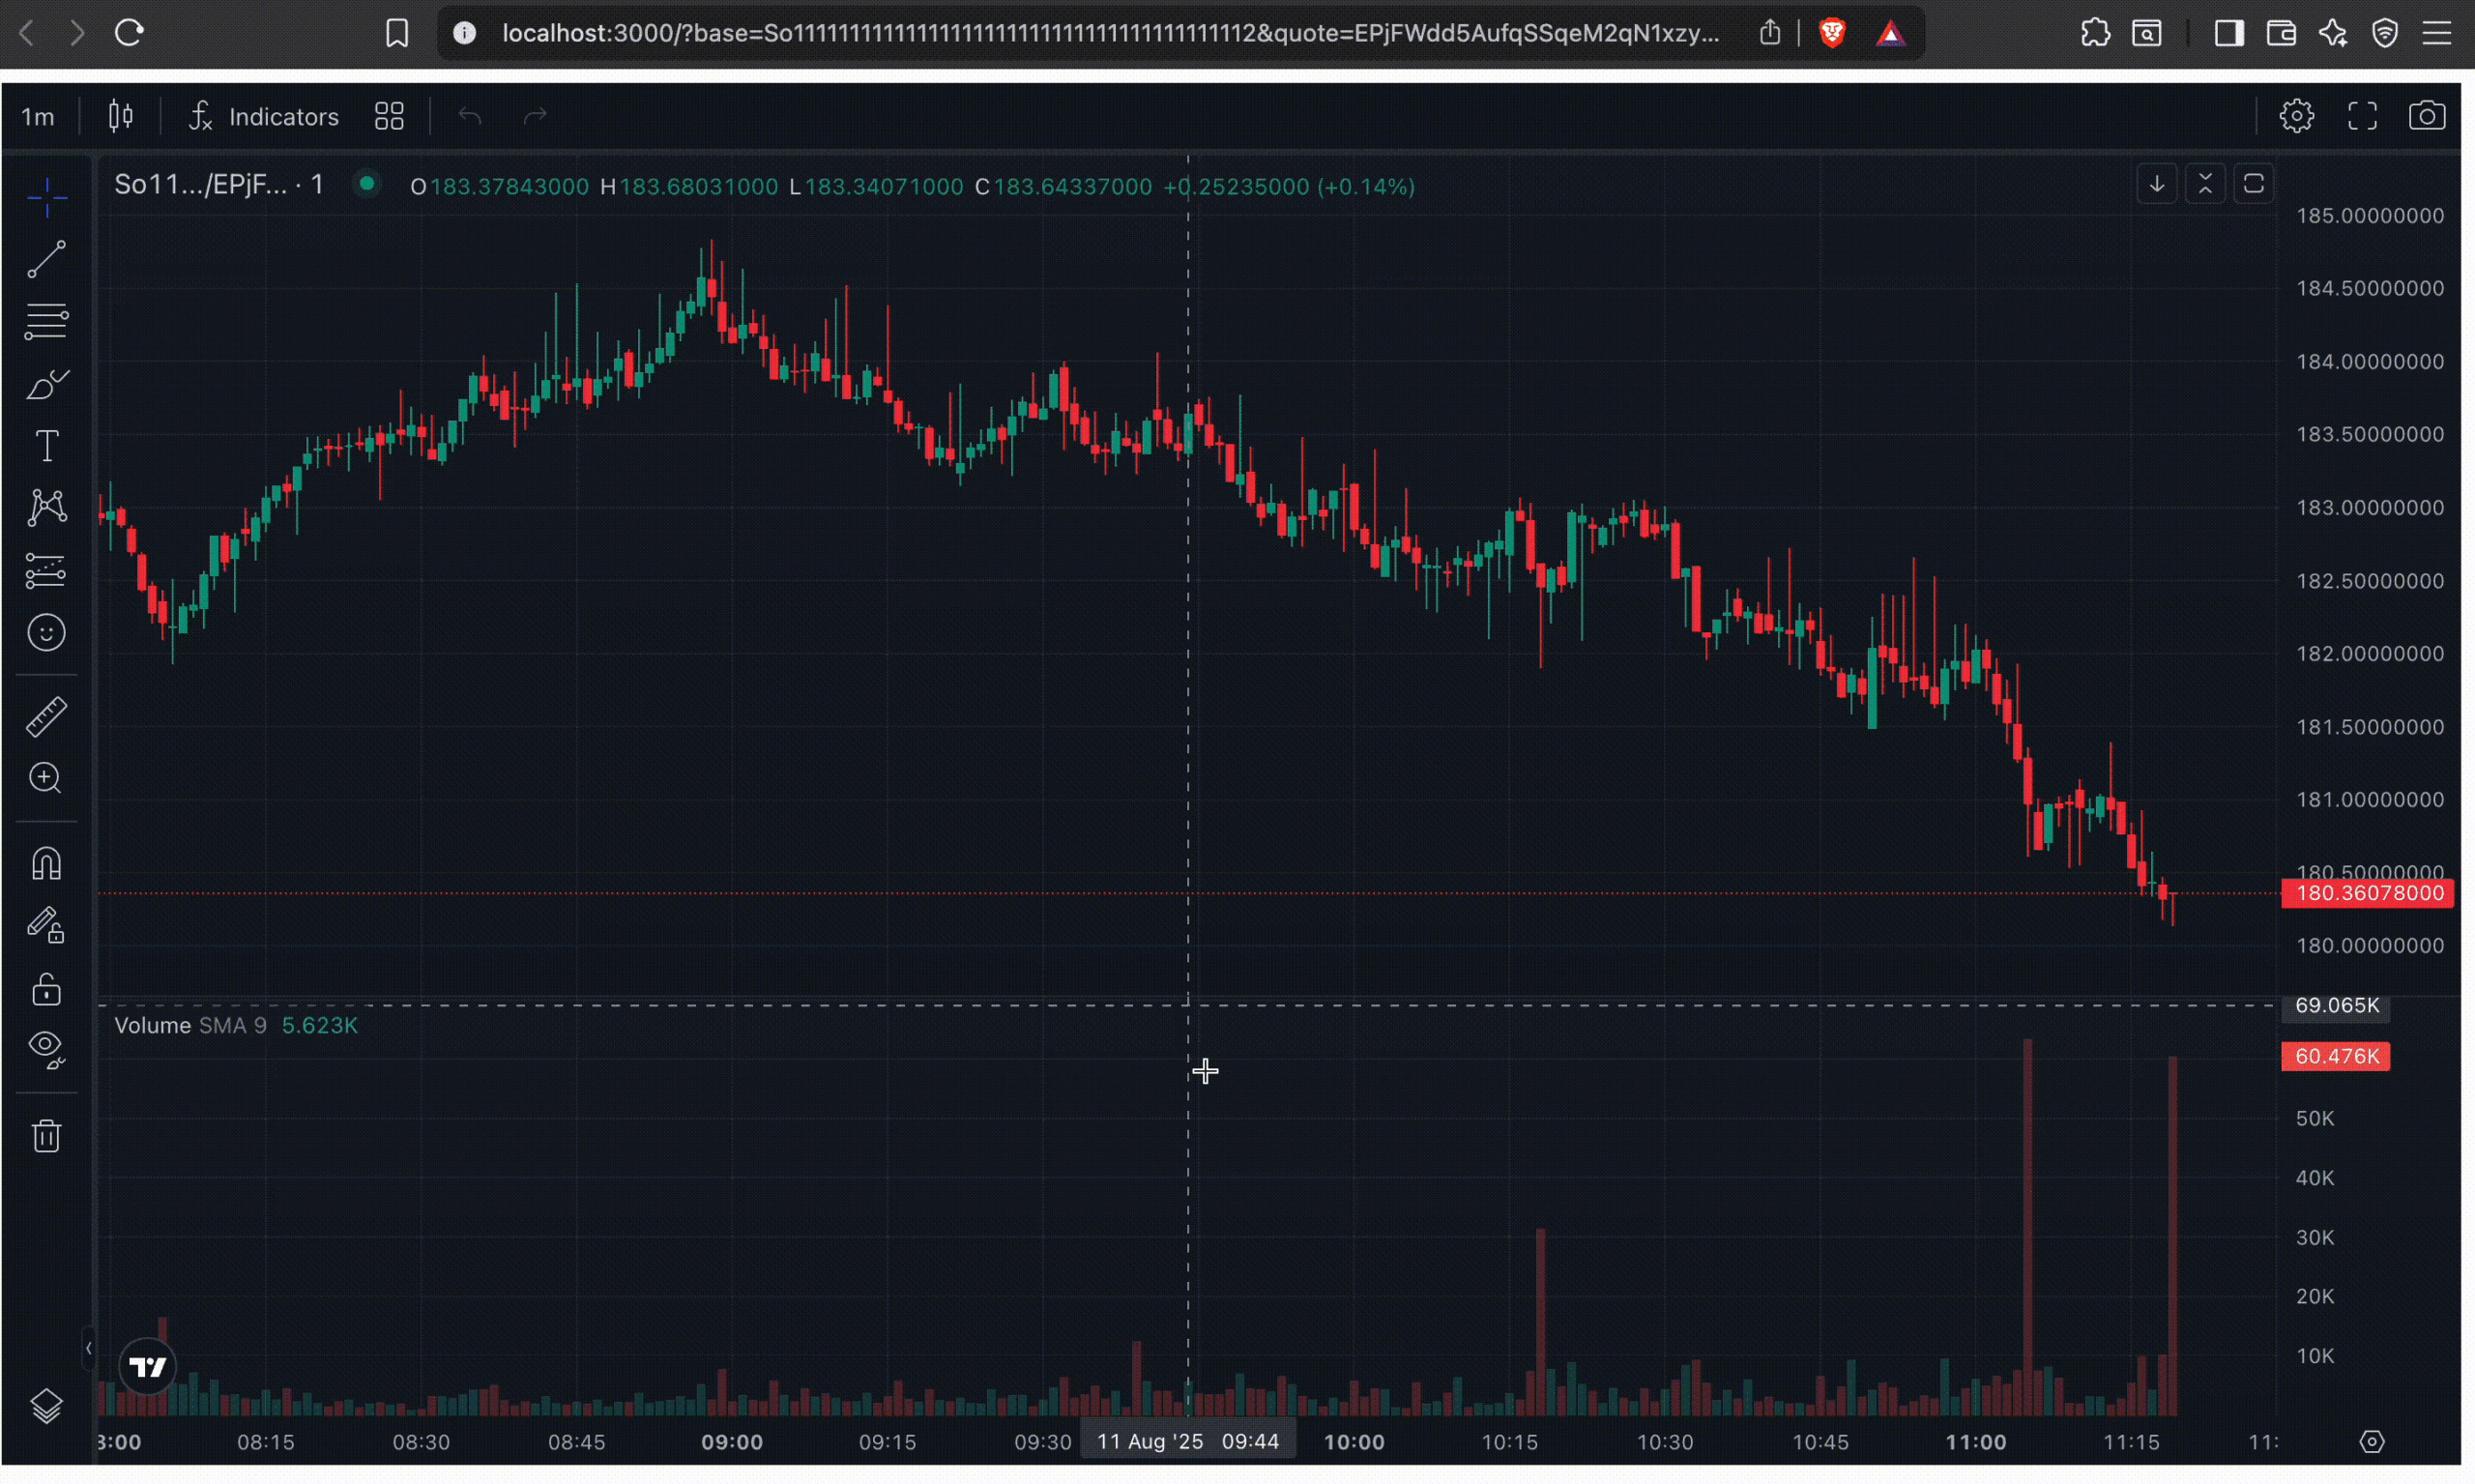Enter fullscreen mode on the chart
The width and height of the screenshot is (2475, 1484).
(2363, 116)
